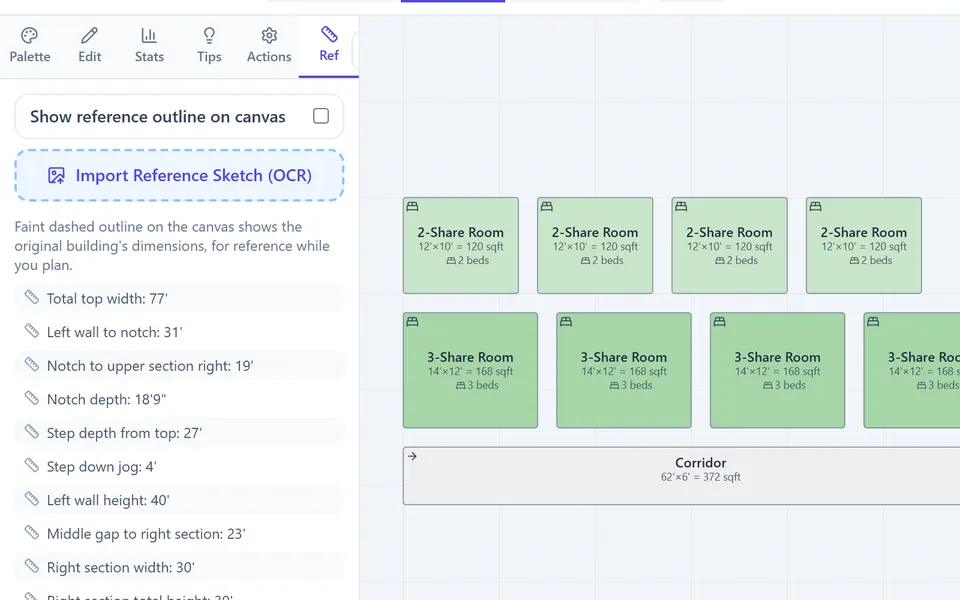Go to the Actions tab
The width and height of the screenshot is (960, 600).
click(269, 45)
